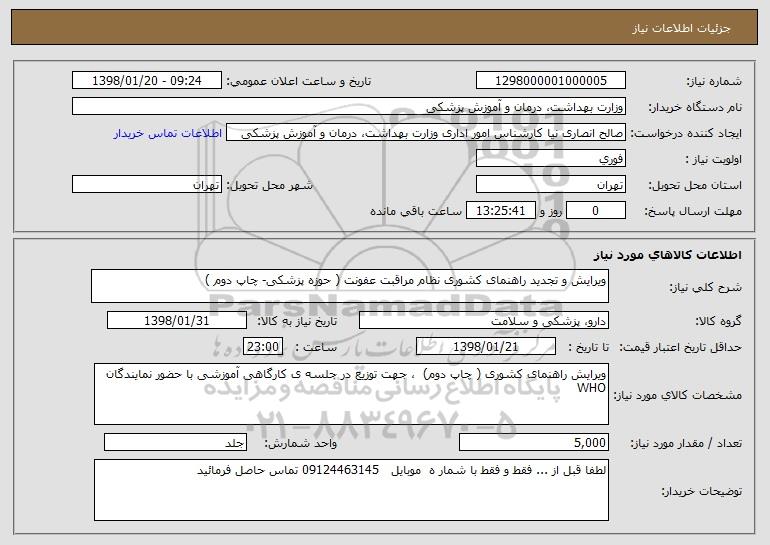This screenshot has height=545, width=770.
Task: Click the unit field showing 'جلد'
Action: [175, 442]
